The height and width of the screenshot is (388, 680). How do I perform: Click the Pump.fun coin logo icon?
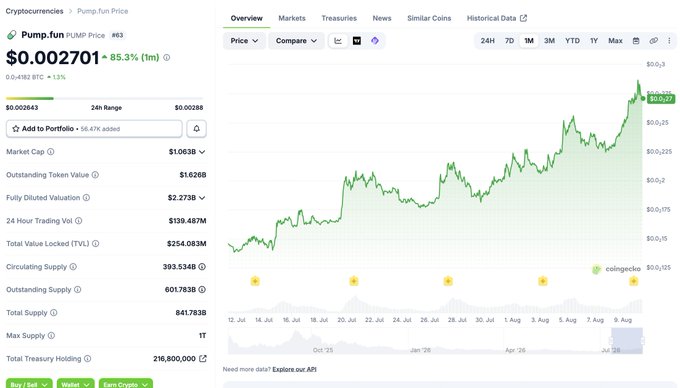[12, 35]
